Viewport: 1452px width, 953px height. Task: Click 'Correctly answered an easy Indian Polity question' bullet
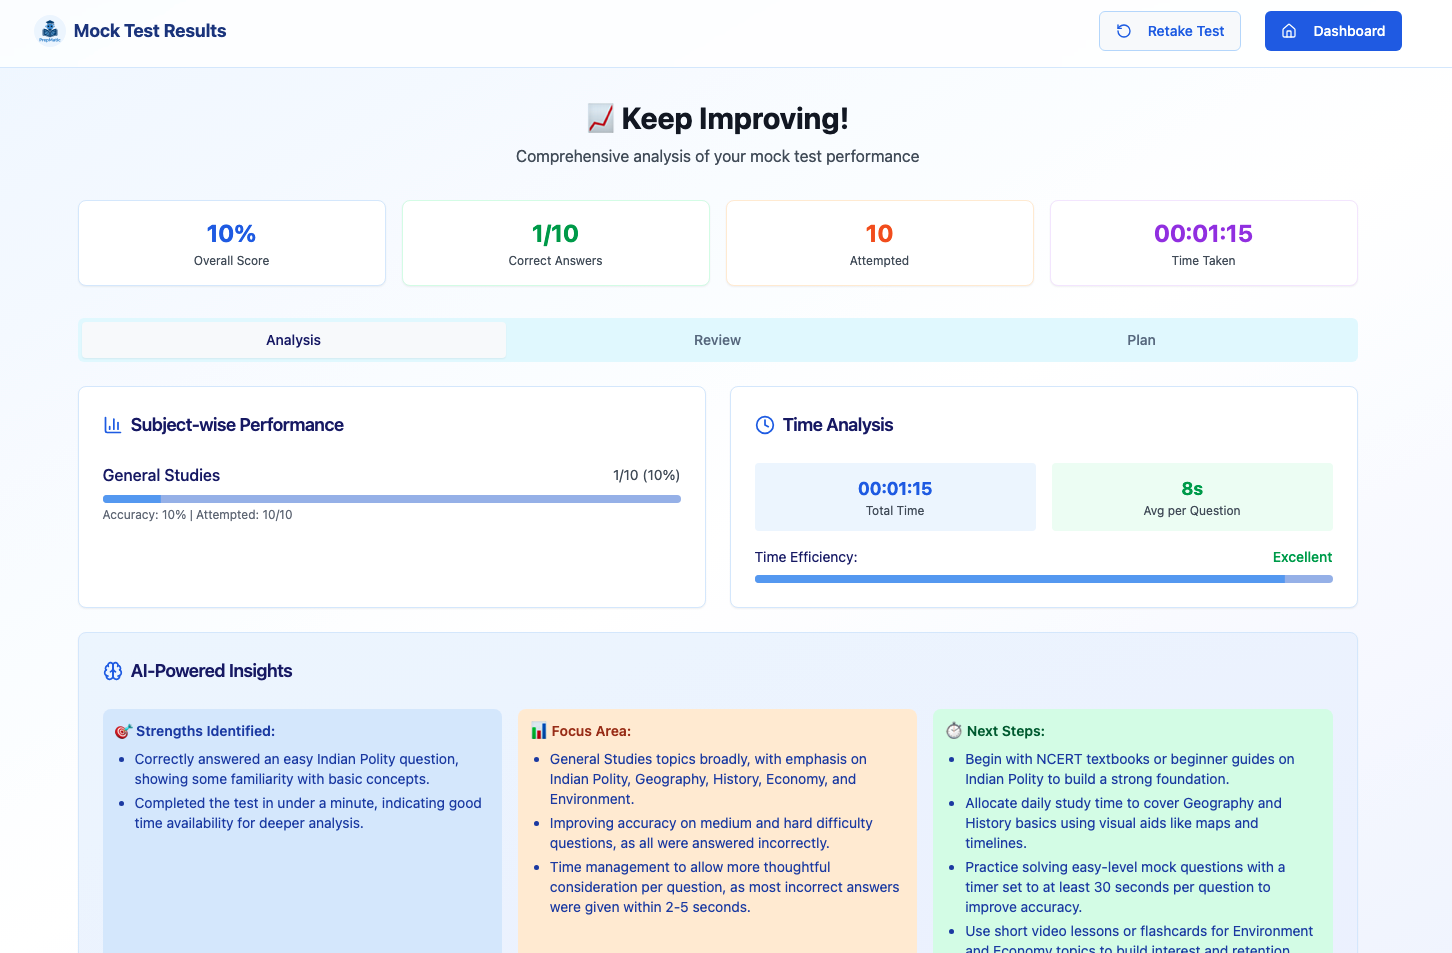point(297,769)
